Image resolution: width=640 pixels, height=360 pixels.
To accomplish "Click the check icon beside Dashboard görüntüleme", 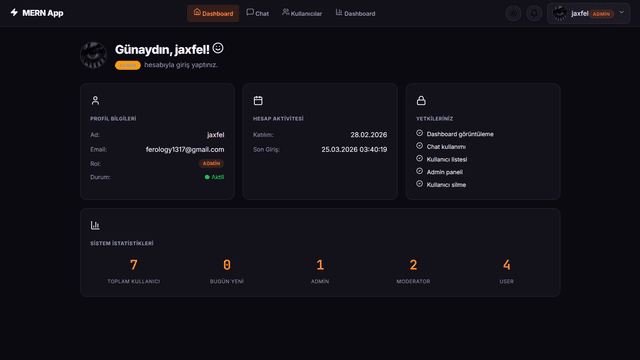I will 420,133.
